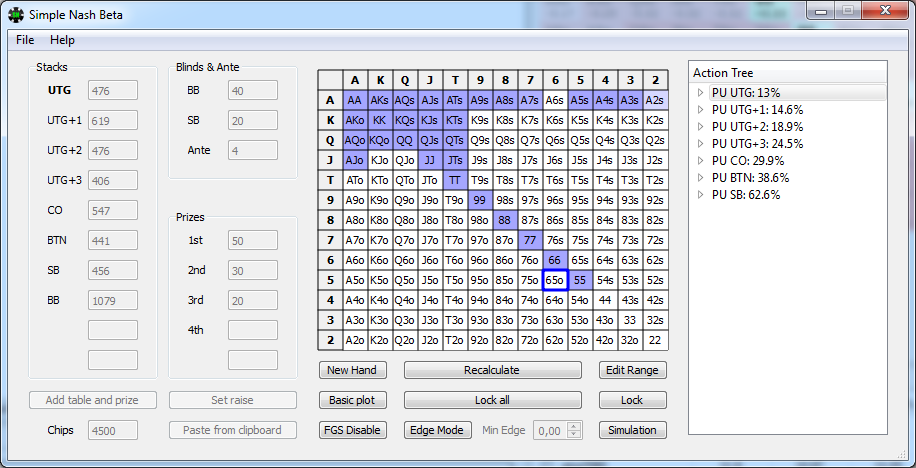Viewport: 916px width, 468px height.
Task: Open the Help menu
Action: click(x=62, y=40)
